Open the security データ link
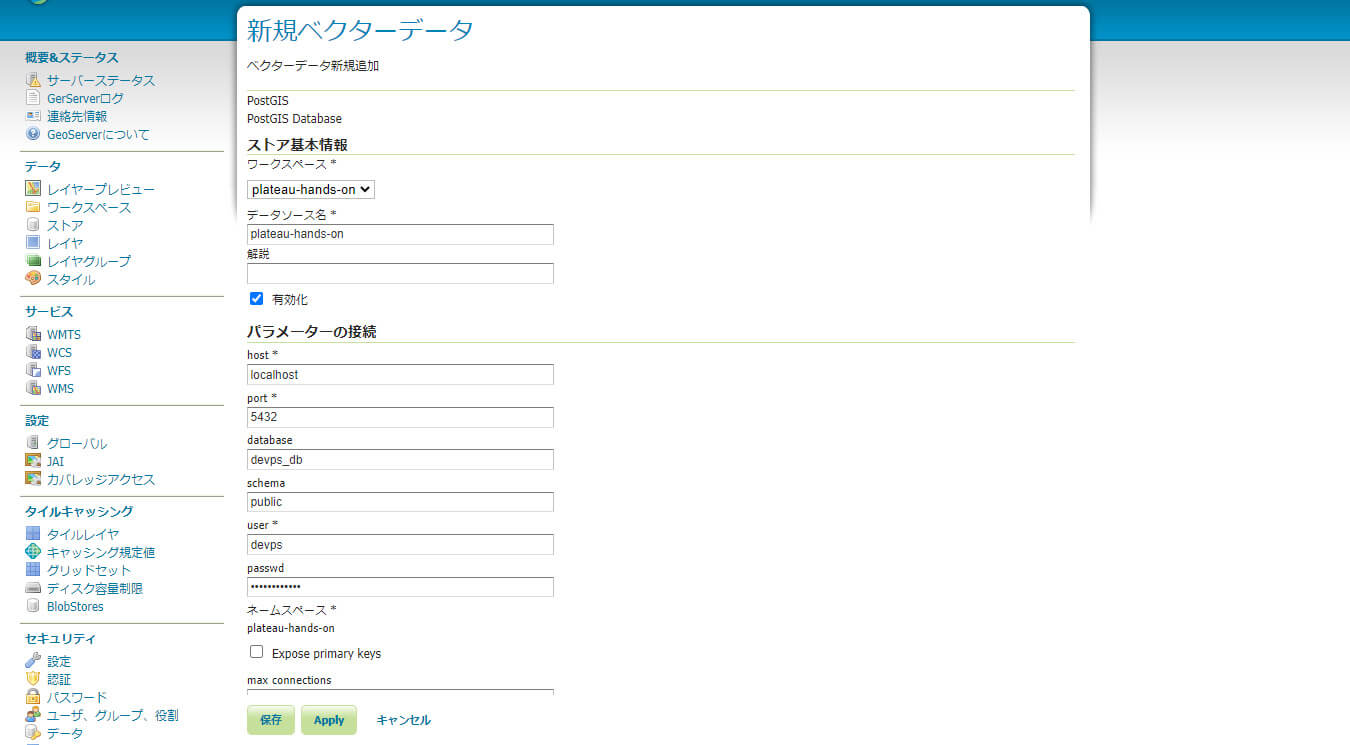 point(65,733)
